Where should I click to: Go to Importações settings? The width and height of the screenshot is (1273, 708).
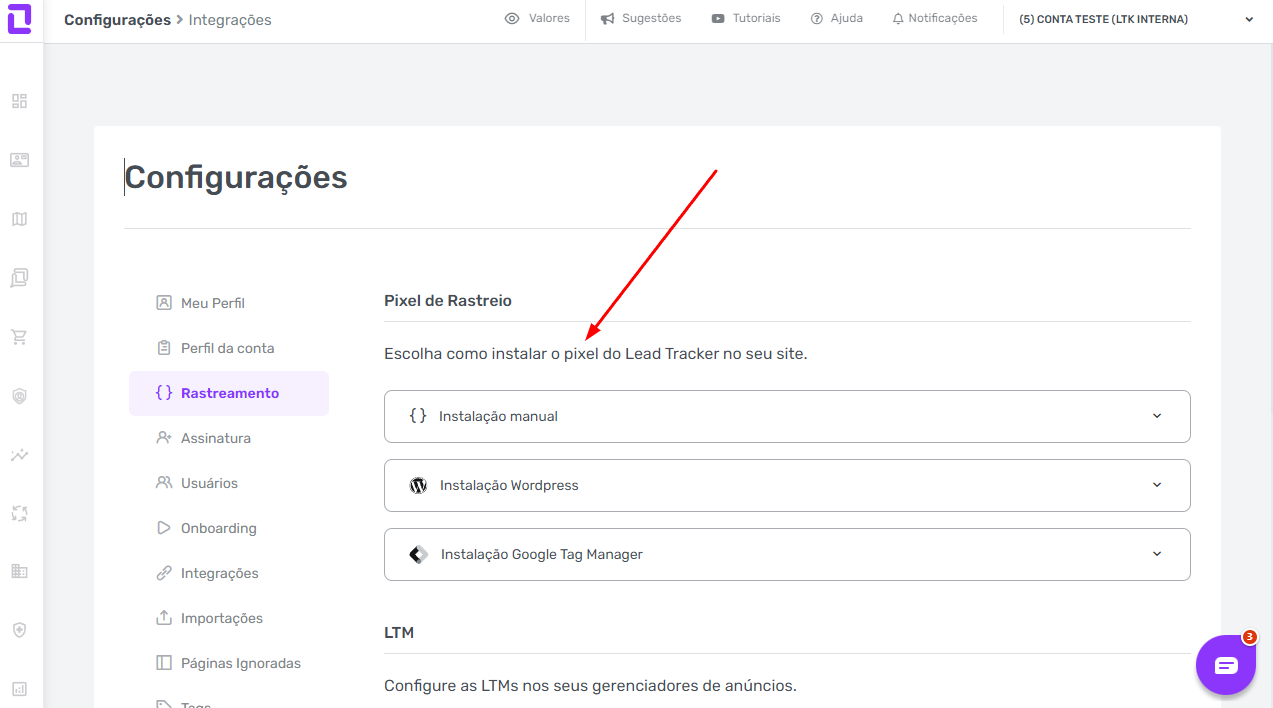pos(229,618)
